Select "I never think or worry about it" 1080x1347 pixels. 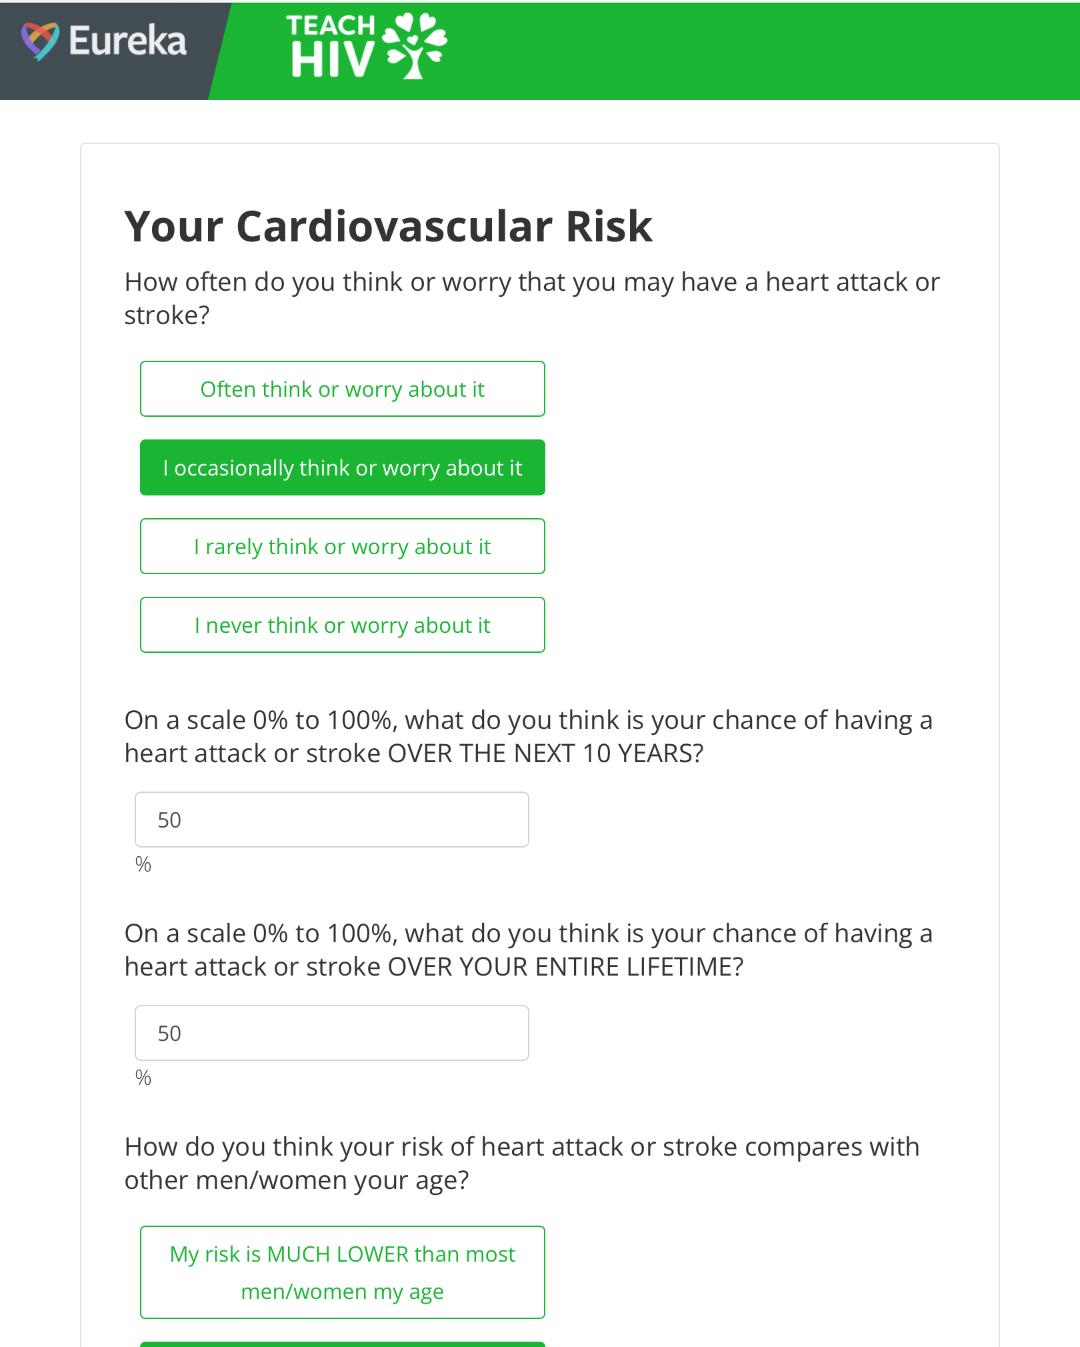click(342, 625)
